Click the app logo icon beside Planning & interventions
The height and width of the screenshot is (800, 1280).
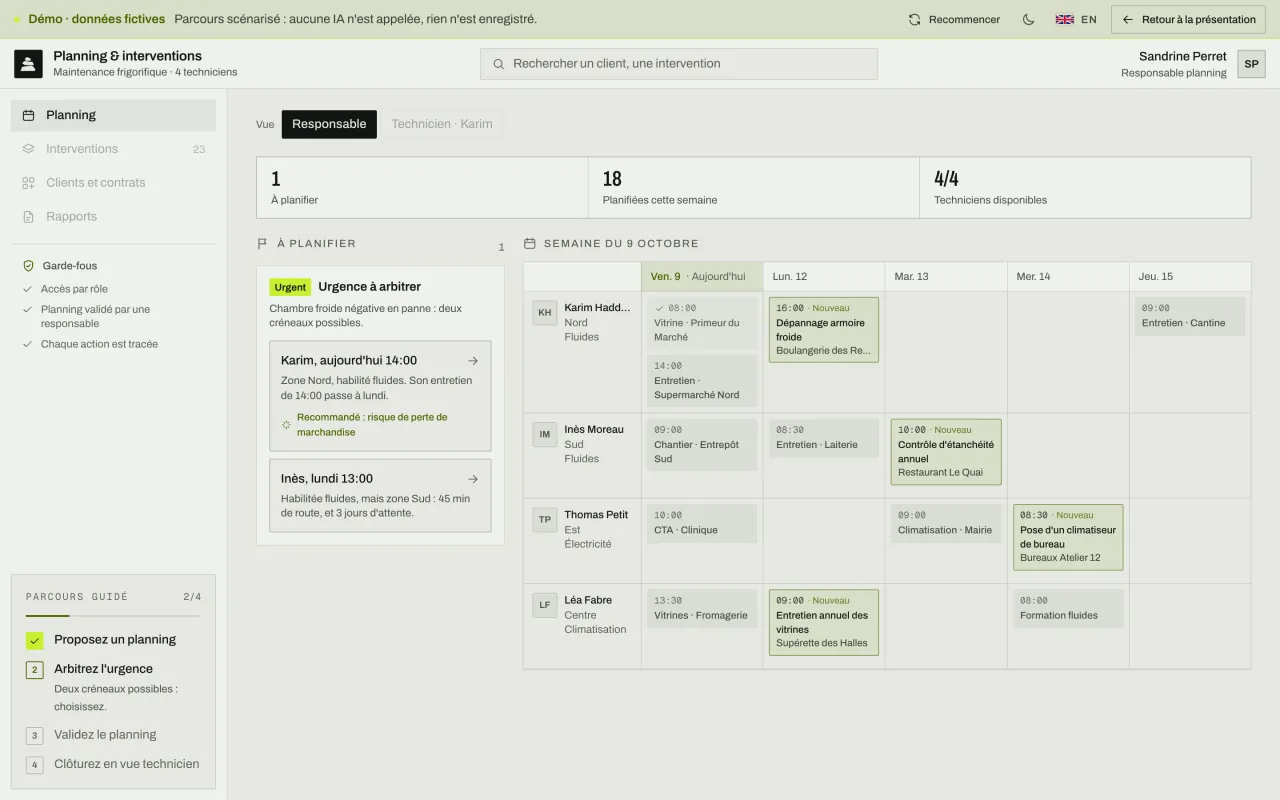[28, 64]
